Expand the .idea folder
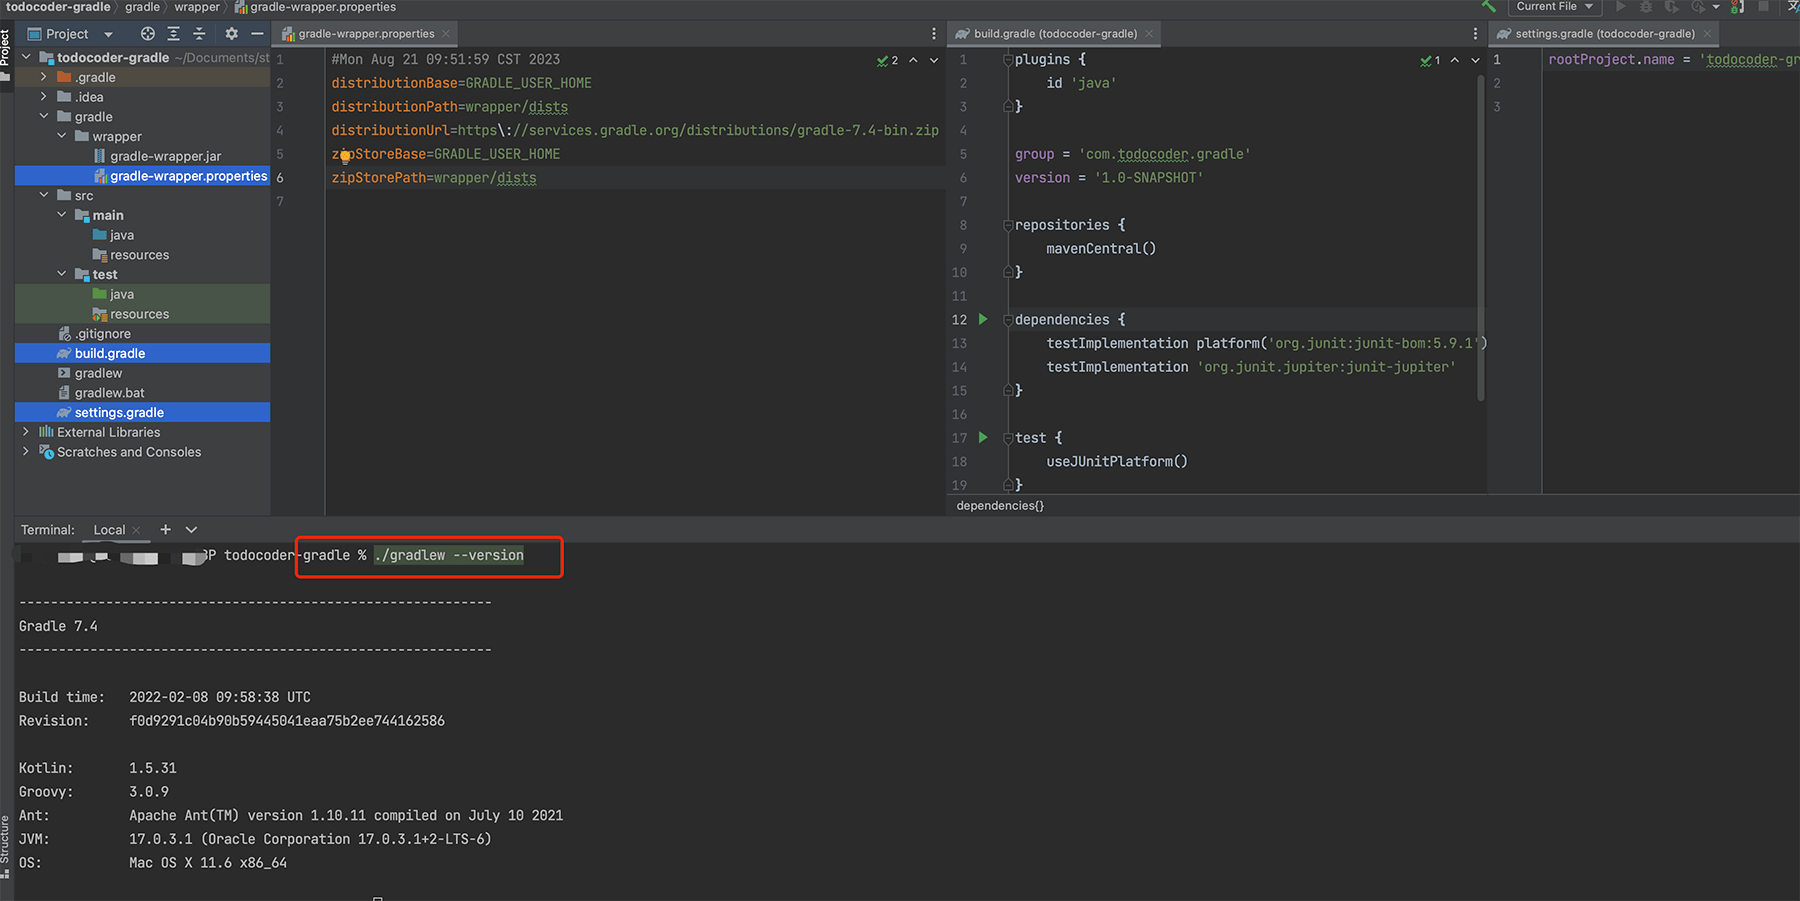Image resolution: width=1800 pixels, height=901 pixels. (x=44, y=97)
